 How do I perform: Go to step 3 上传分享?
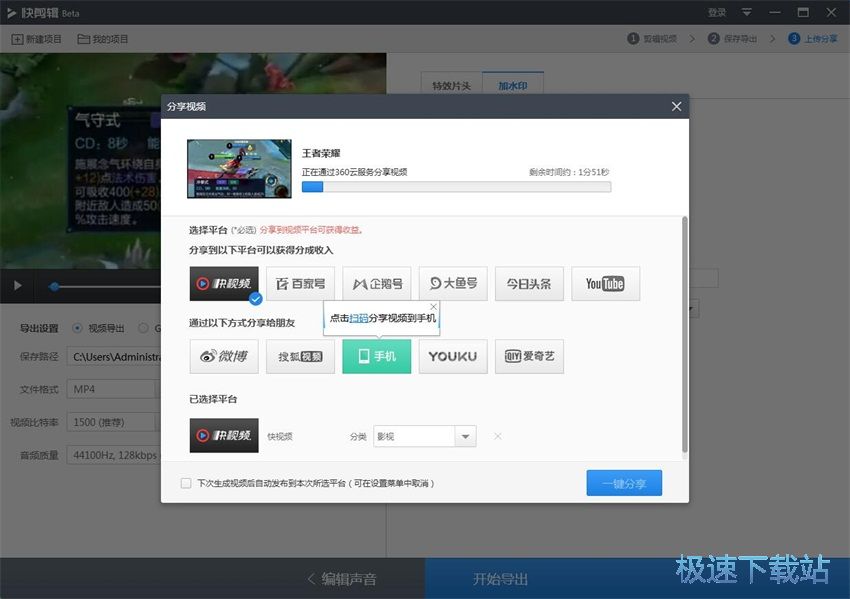tap(813, 38)
